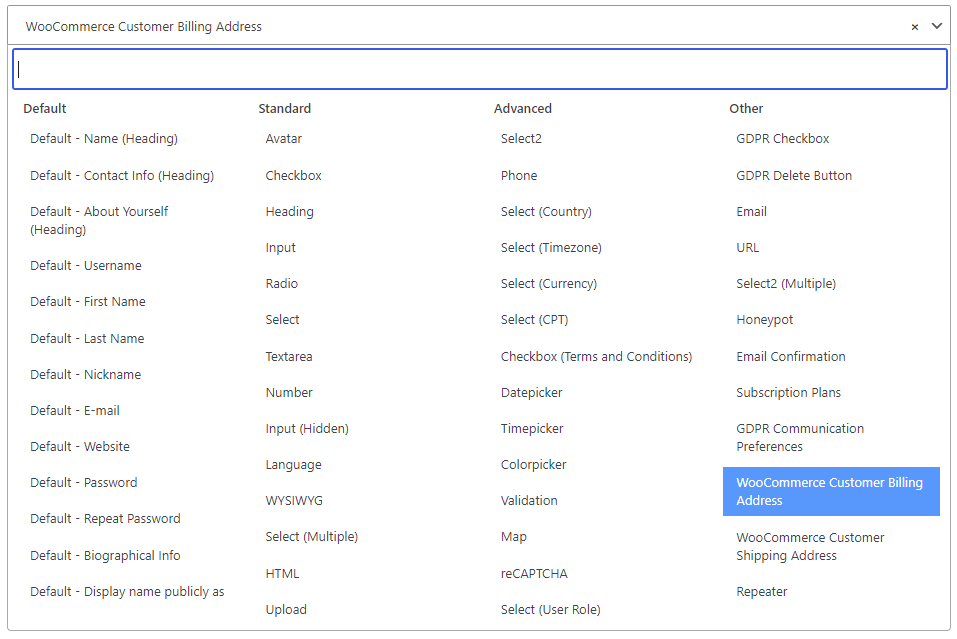Clear selection with the x icon
This screenshot has height=639, width=957.
click(914, 27)
